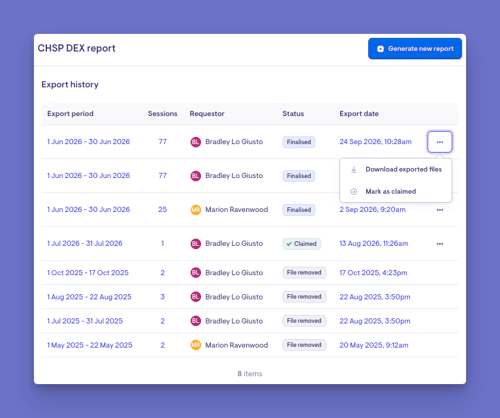Click the Export period column header
The width and height of the screenshot is (500, 418).
pos(70,114)
